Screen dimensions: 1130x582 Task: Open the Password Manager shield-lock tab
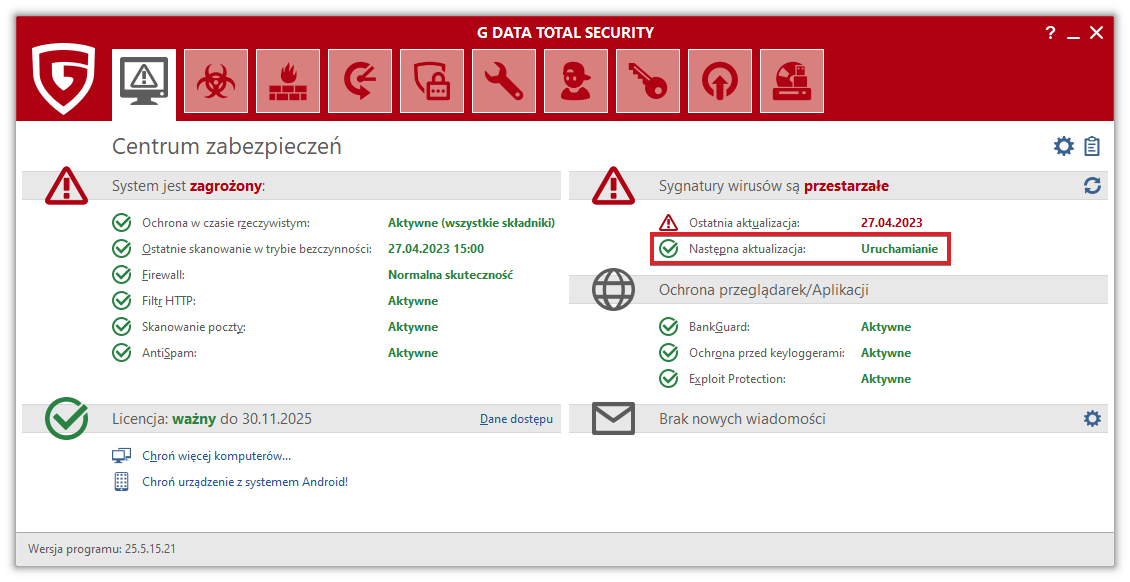coord(432,81)
